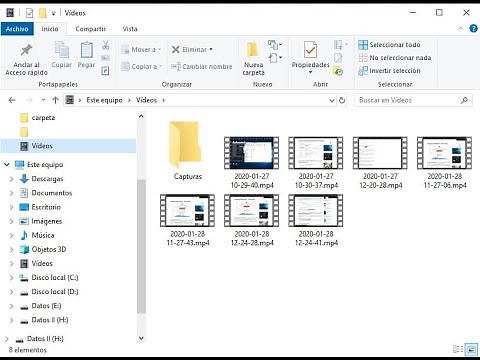Viewport: 480px width, 360px height.
Task: Select the 2020-01-28 11-27-06.mp4 video
Action: (x=445, y=163)
